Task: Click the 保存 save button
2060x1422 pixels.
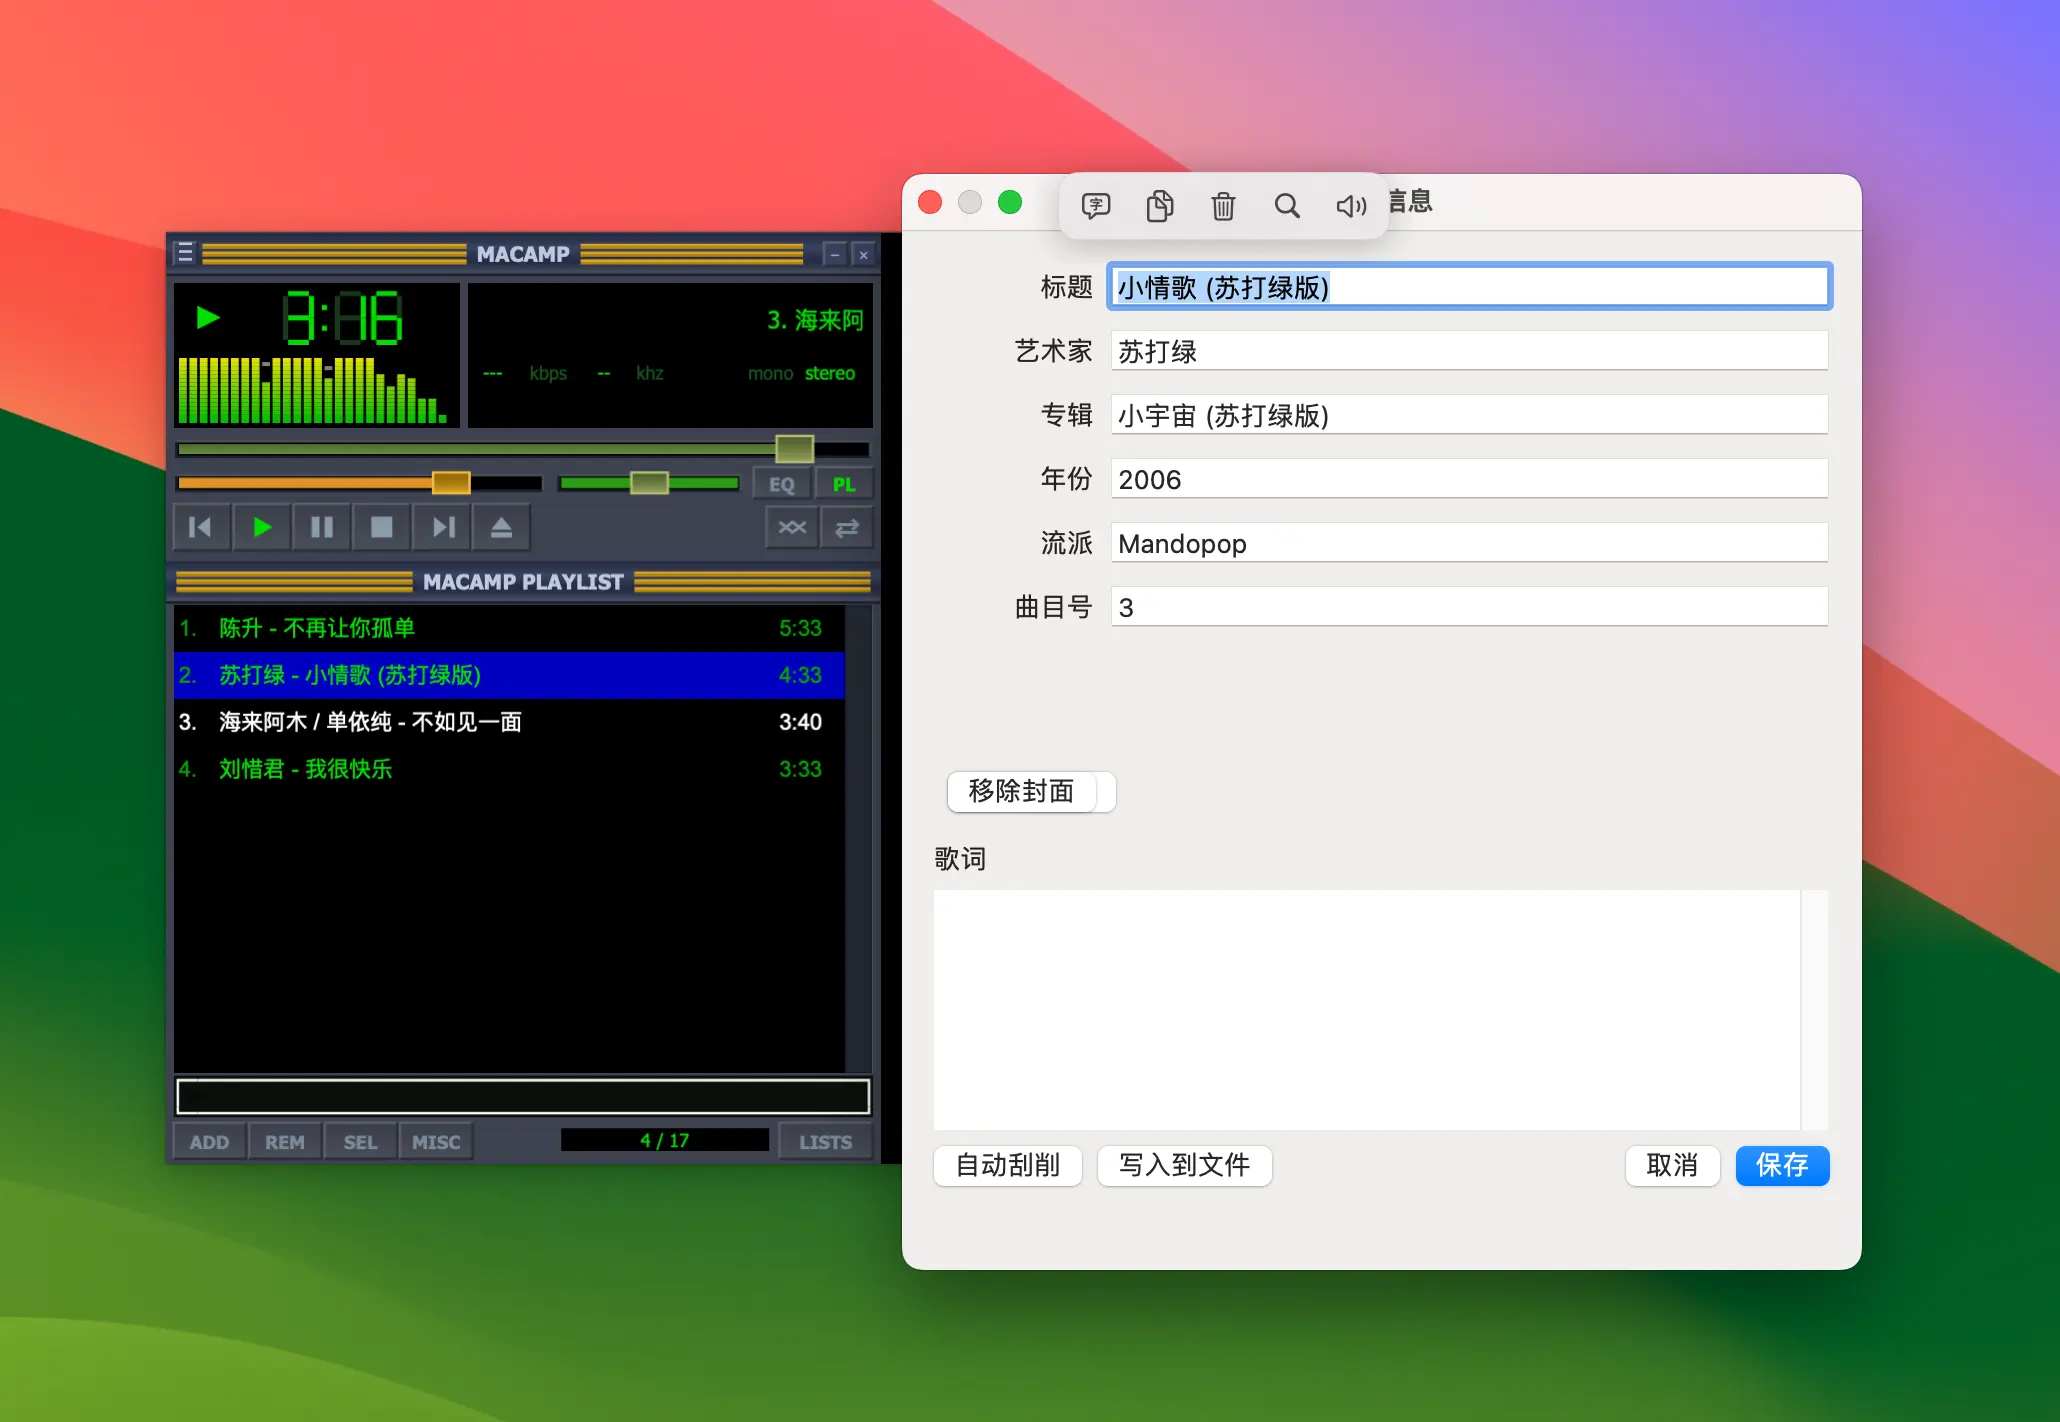Action: [x=1782, y=1165]
